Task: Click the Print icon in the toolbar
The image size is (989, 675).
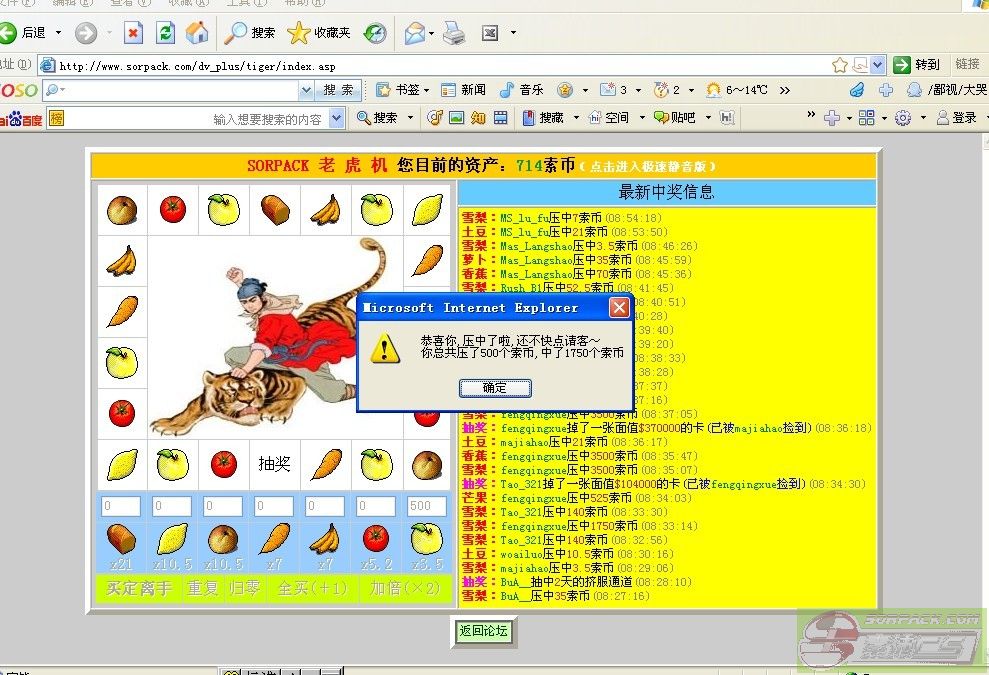Action: tap(454, 33)
